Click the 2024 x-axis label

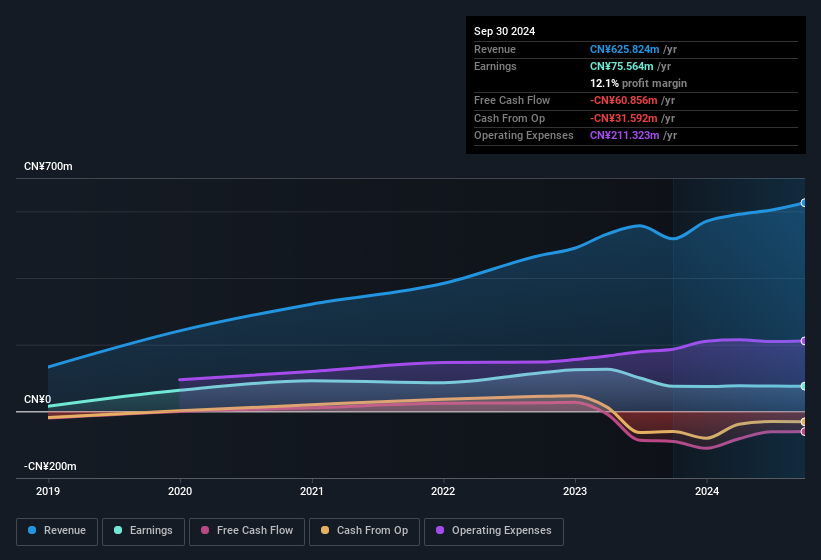(x=707, y=491)
